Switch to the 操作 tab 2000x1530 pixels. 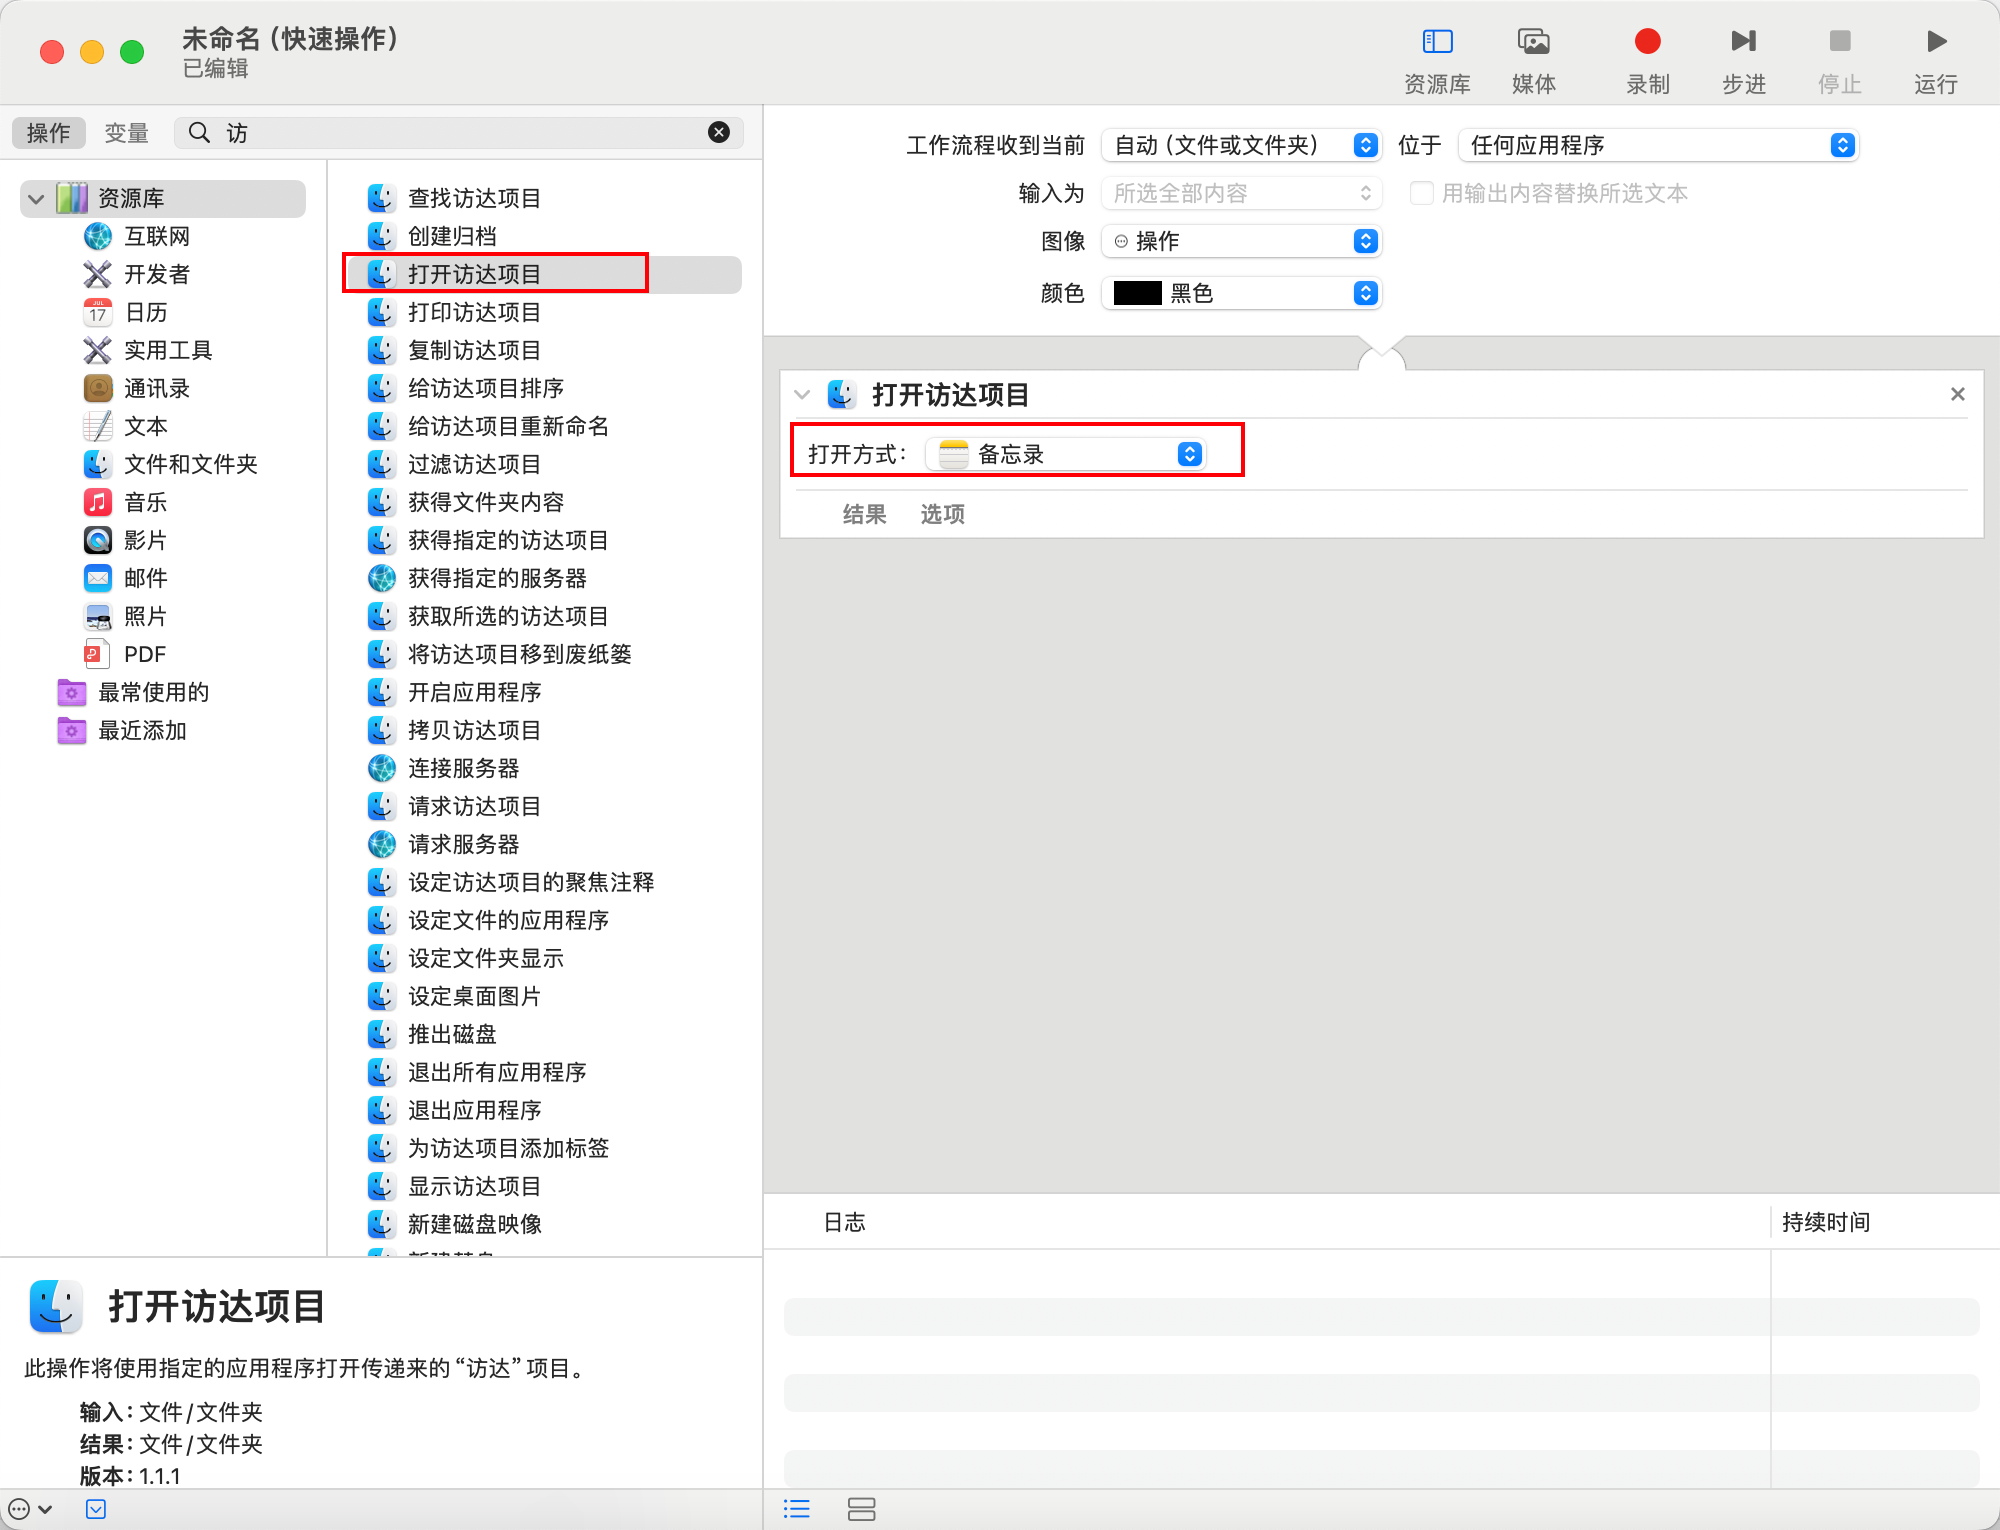pyautogui.click(x=48, y=132)
